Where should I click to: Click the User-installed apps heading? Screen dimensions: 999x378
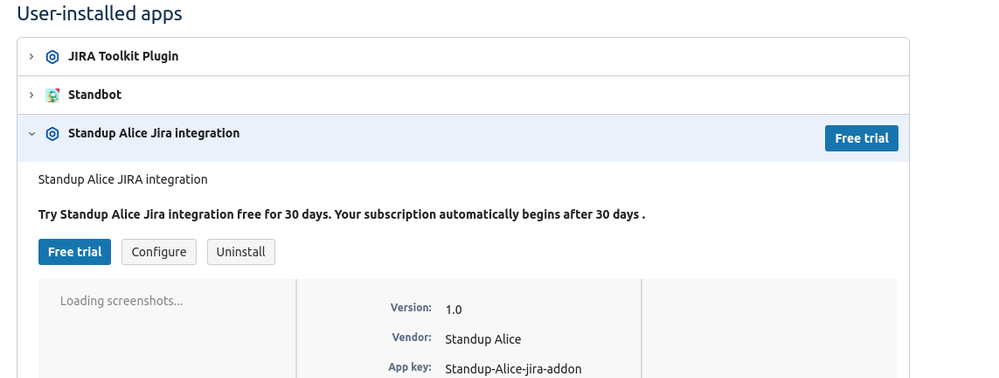(x=99, y=13)
